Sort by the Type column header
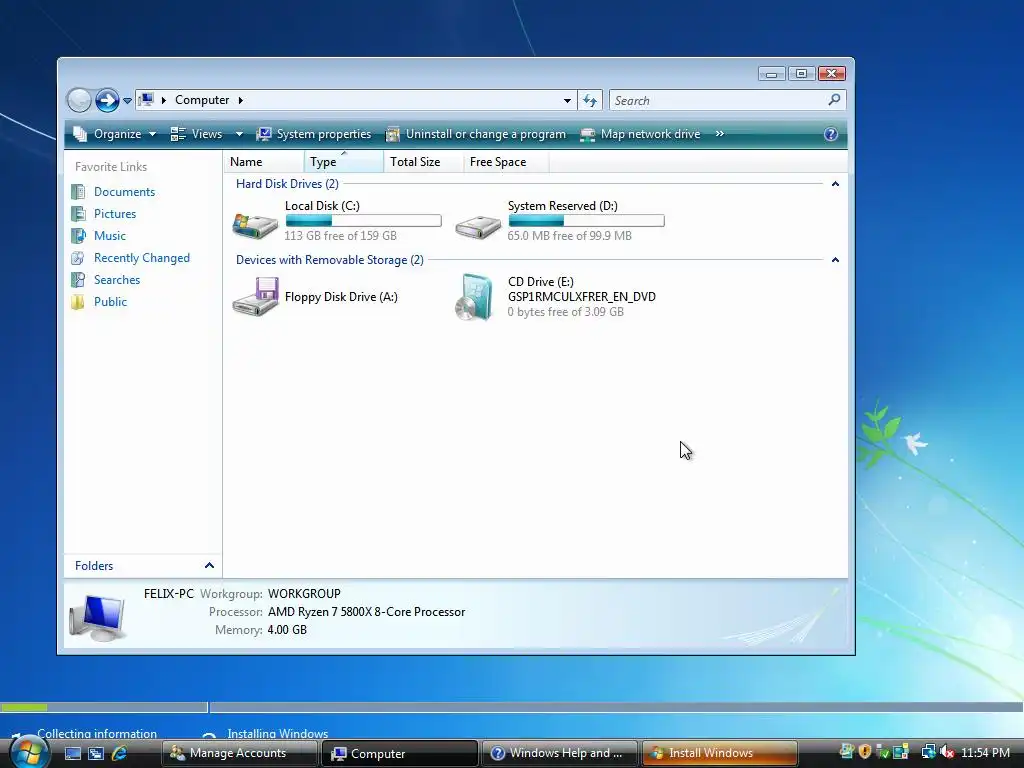Image resolution: width=1024 pixels, height=768 pixels. tap(344, 162)
